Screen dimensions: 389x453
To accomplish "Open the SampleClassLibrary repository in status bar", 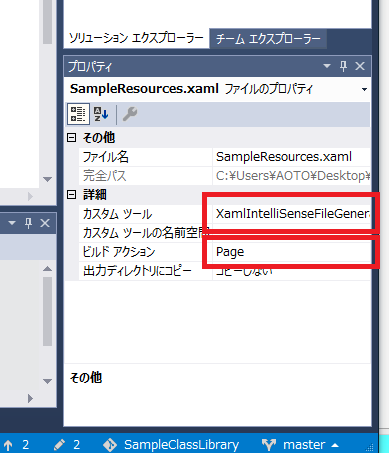I will pyautogui.click(x=171, y=445).
